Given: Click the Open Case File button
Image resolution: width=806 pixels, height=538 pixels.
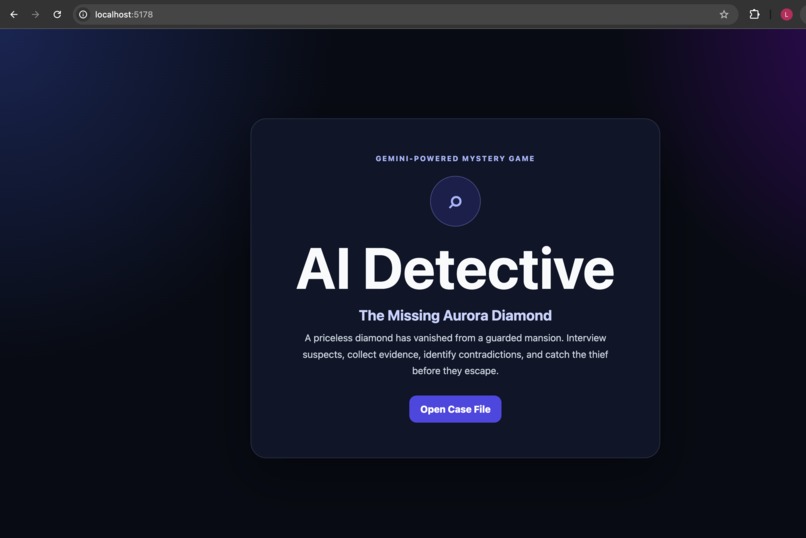Looking at the screenshot, I should 455,409.
